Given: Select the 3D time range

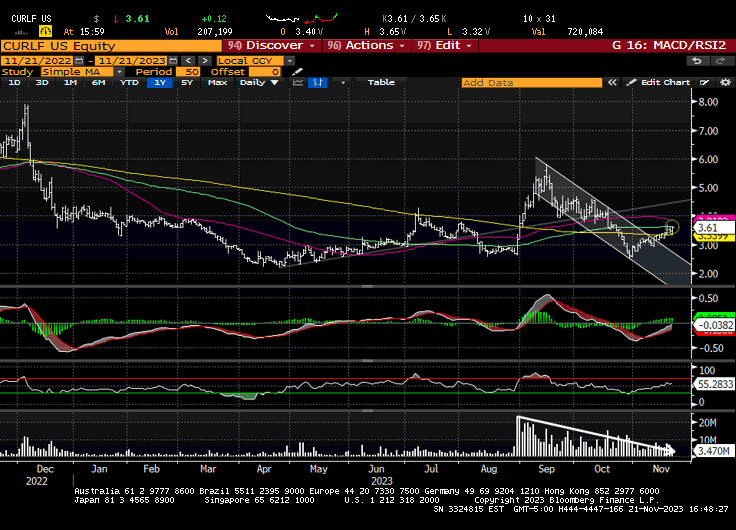Looking at the screenshot, I should (42, 83).
